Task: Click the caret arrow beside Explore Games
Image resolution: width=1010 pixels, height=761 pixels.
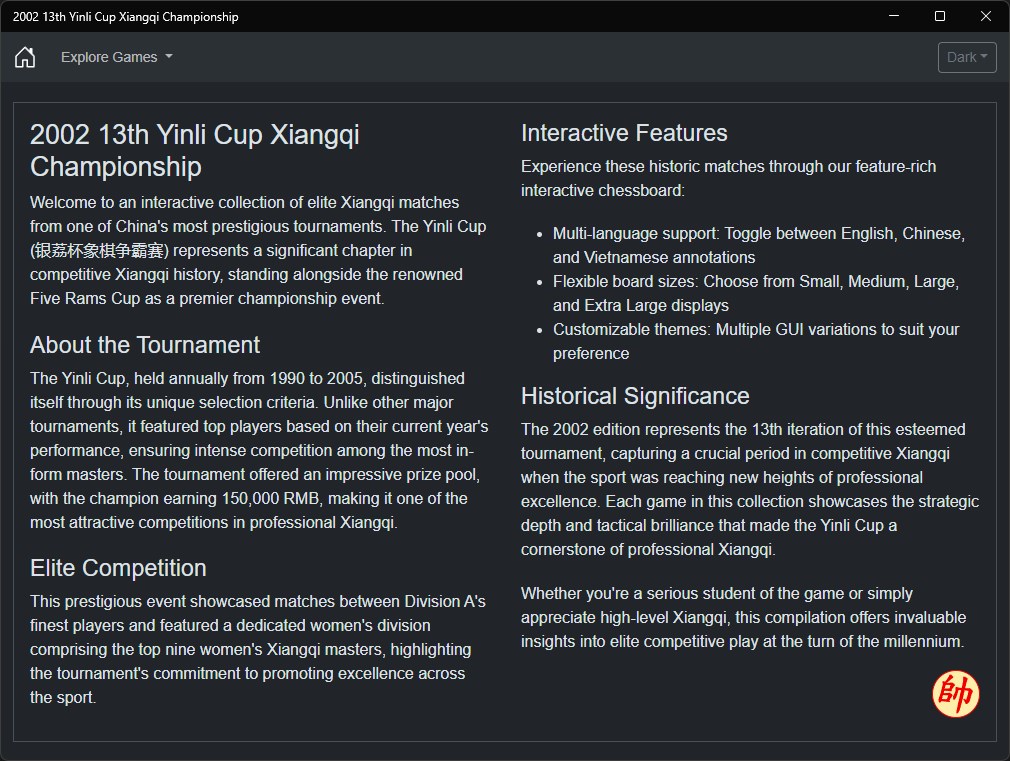Action: click(x=169, y=57)
